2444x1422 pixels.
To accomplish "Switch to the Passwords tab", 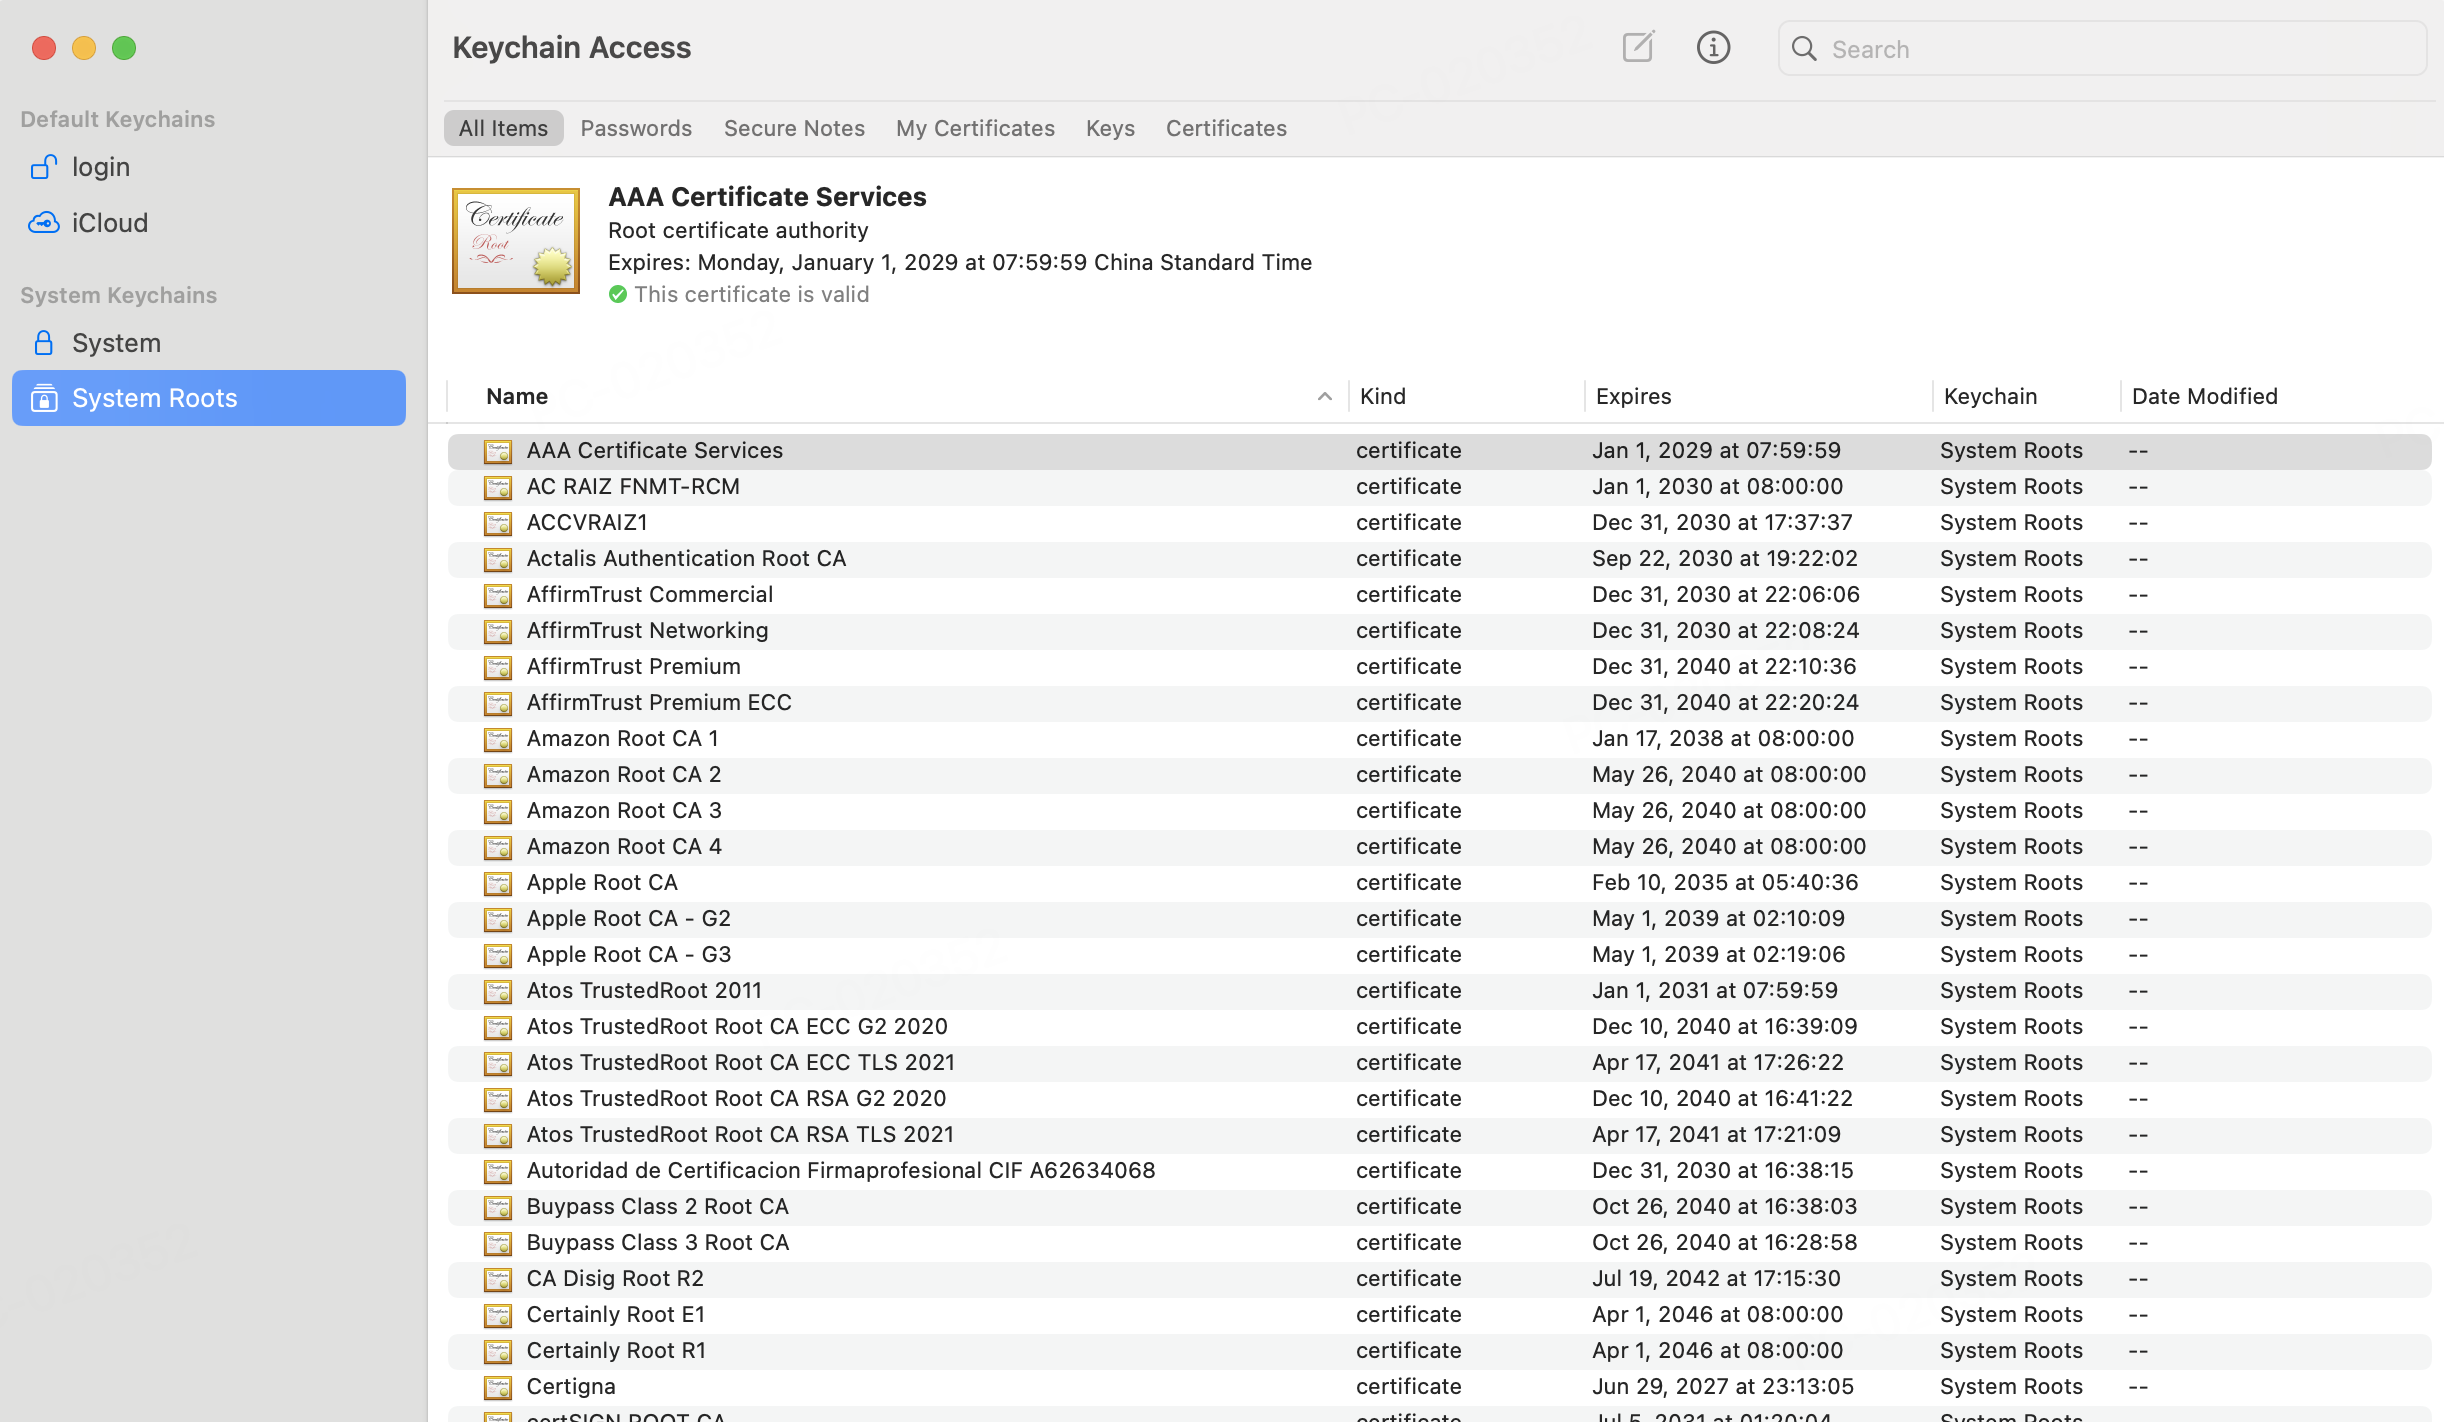I will coord(636,128).
